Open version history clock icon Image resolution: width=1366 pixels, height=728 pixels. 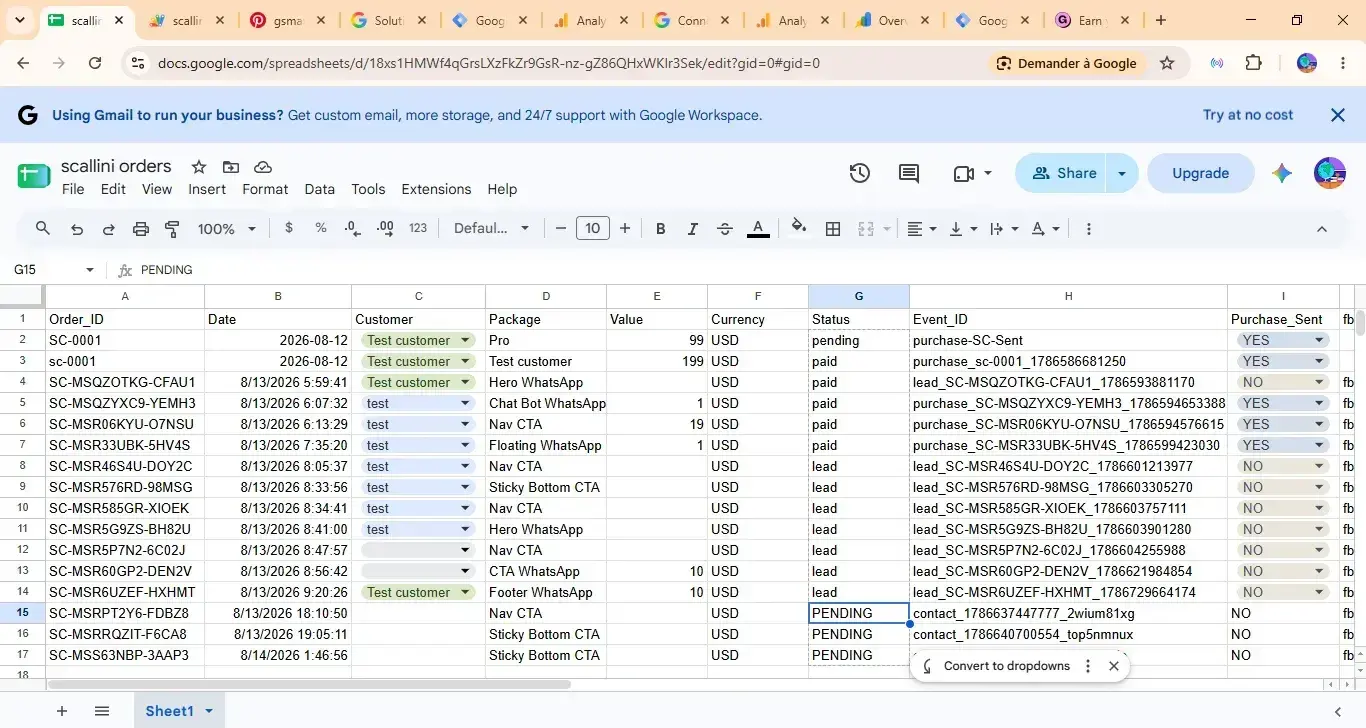tap(860, 173)
